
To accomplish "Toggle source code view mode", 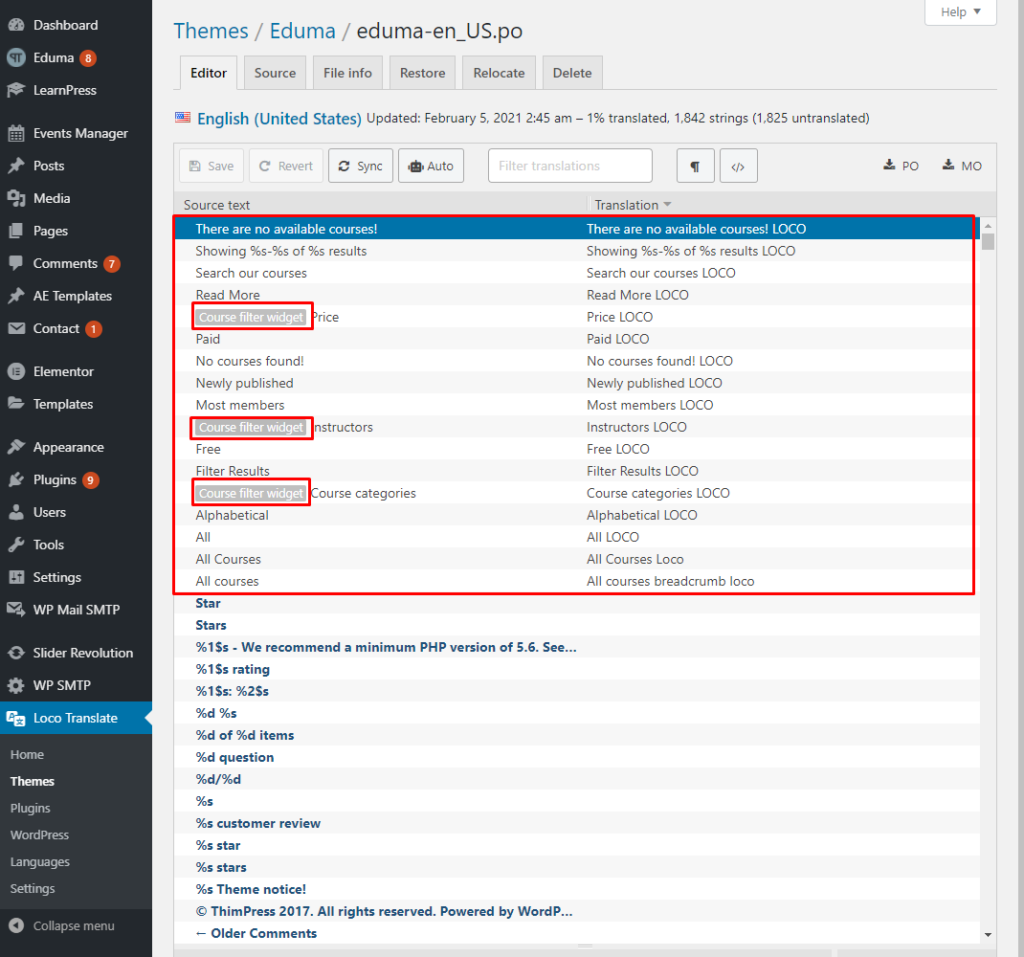I will 738,165.
